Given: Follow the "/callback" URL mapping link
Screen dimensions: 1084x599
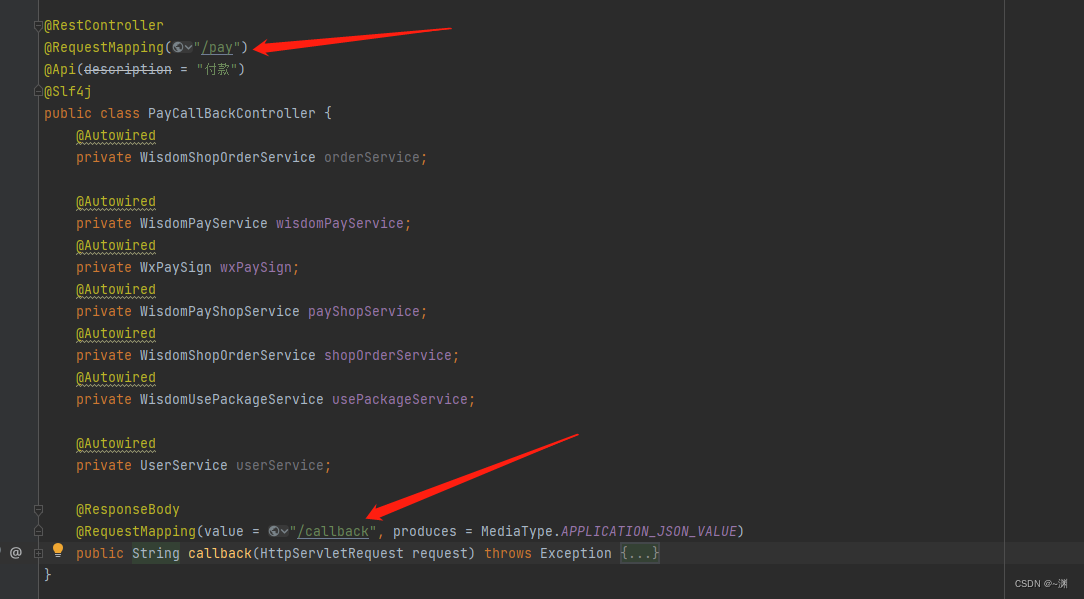Looking at the screenshot, I should (x=333, y=531).
